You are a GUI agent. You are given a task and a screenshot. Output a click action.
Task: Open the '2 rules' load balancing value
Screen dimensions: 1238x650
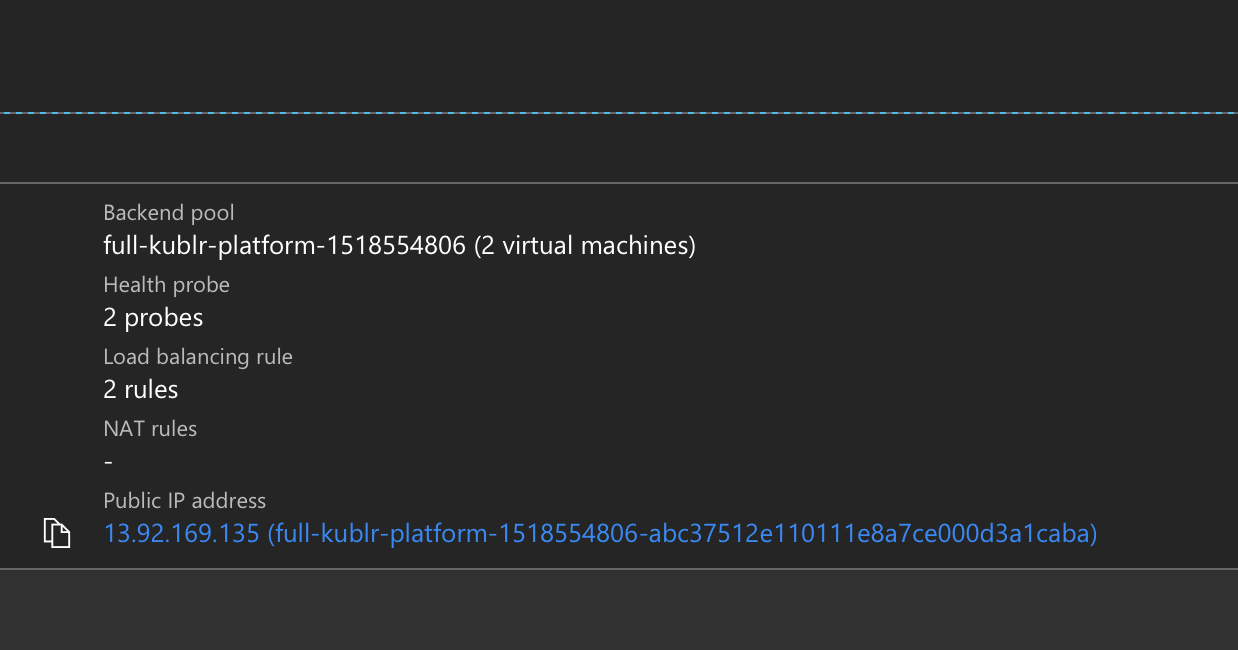click(x=141, y=389)
